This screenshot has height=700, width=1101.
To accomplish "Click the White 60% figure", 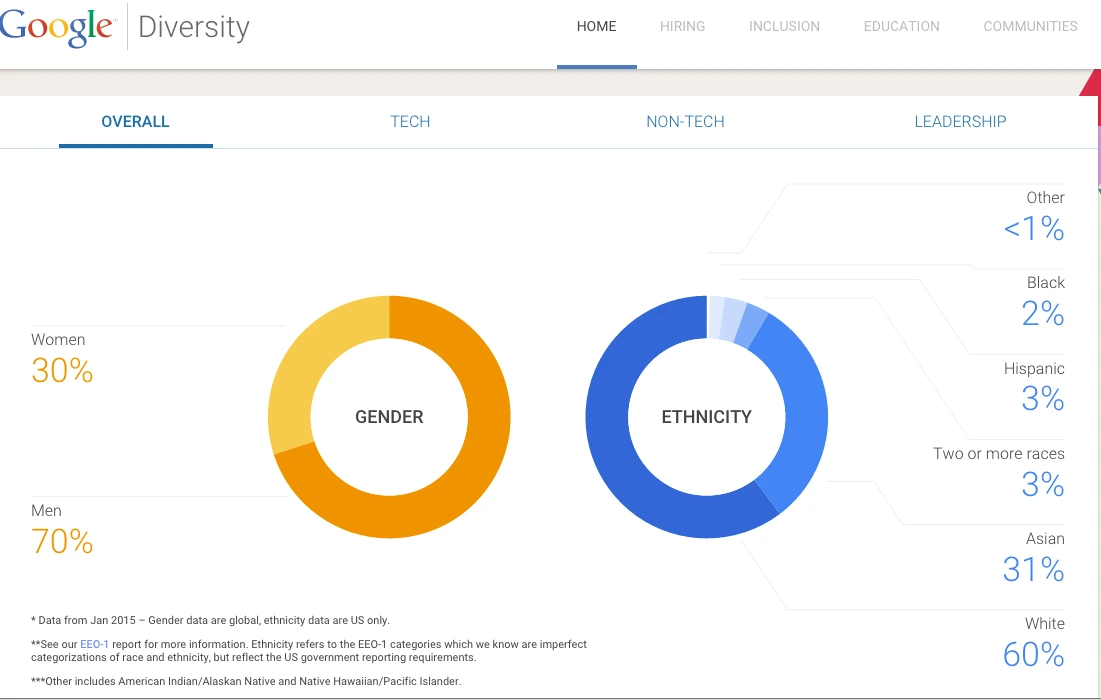I will click(x=1034, y=654).
